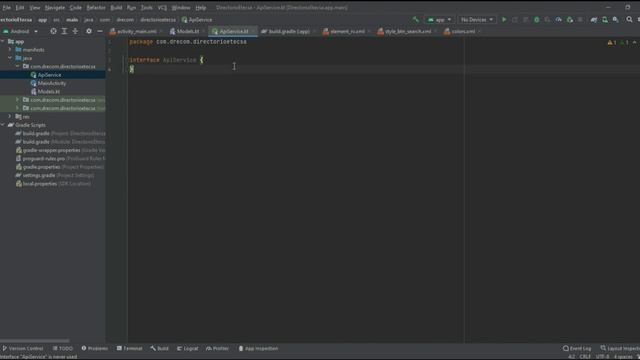Open the Tools menu
The height and width of the screenshot is (360, 640).
click(147, 8)
